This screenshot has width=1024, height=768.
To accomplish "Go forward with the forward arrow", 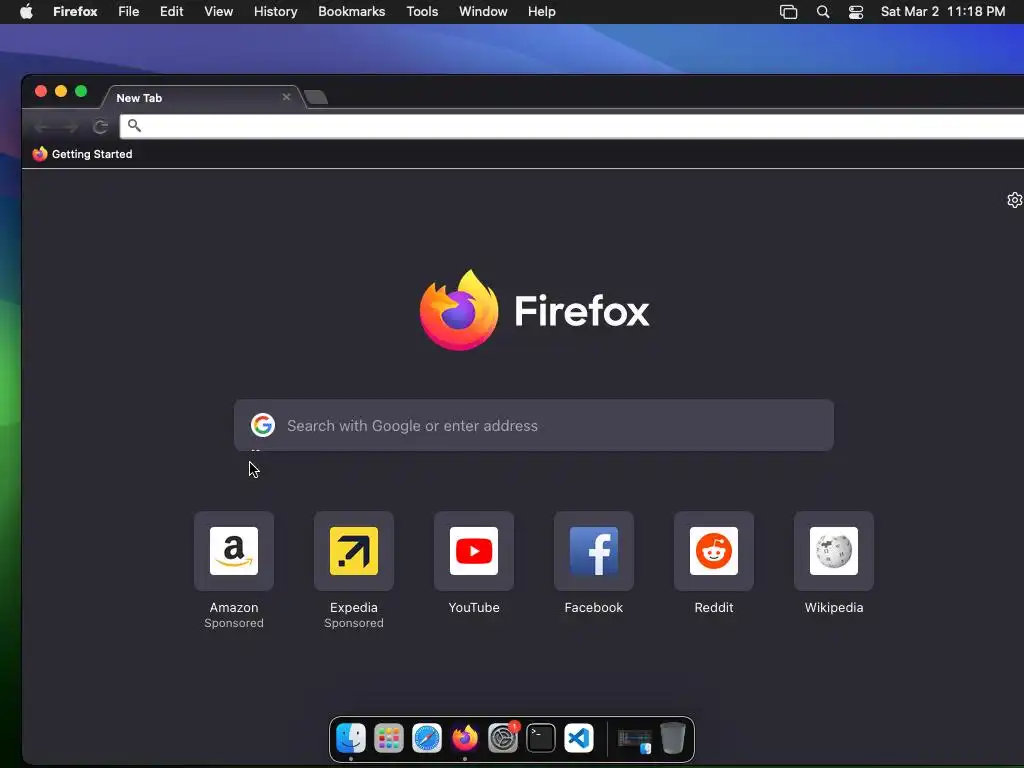I will click(x=71, y=126).
